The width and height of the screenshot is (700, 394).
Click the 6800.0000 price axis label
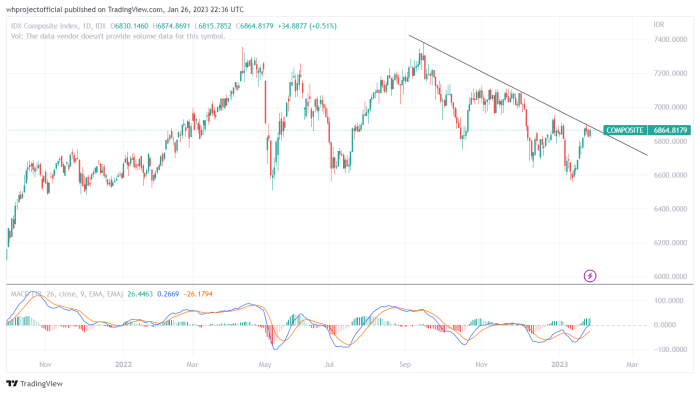(670, 141)
